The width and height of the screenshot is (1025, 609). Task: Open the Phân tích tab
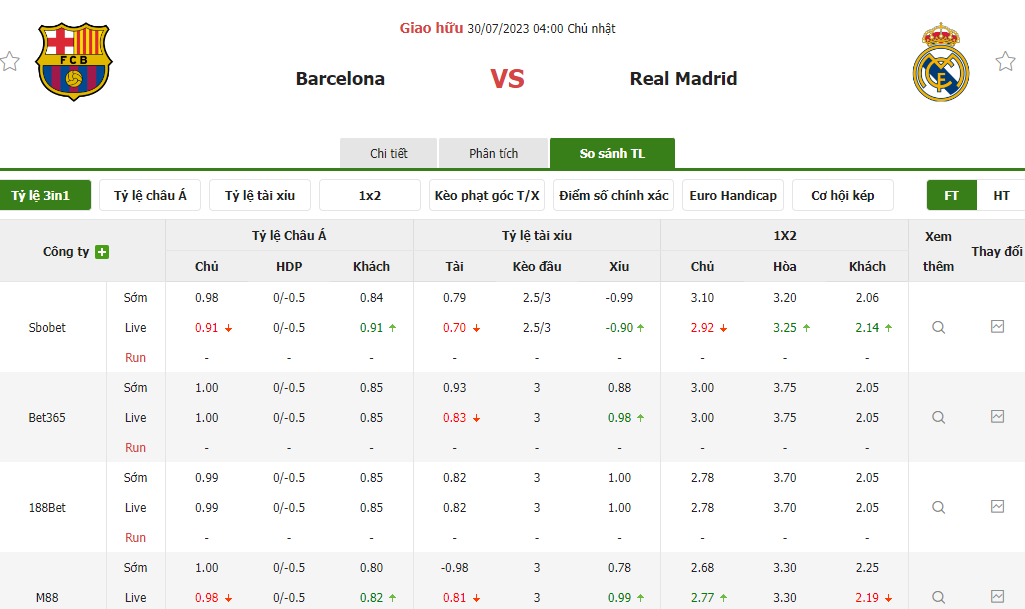point(494,153)
